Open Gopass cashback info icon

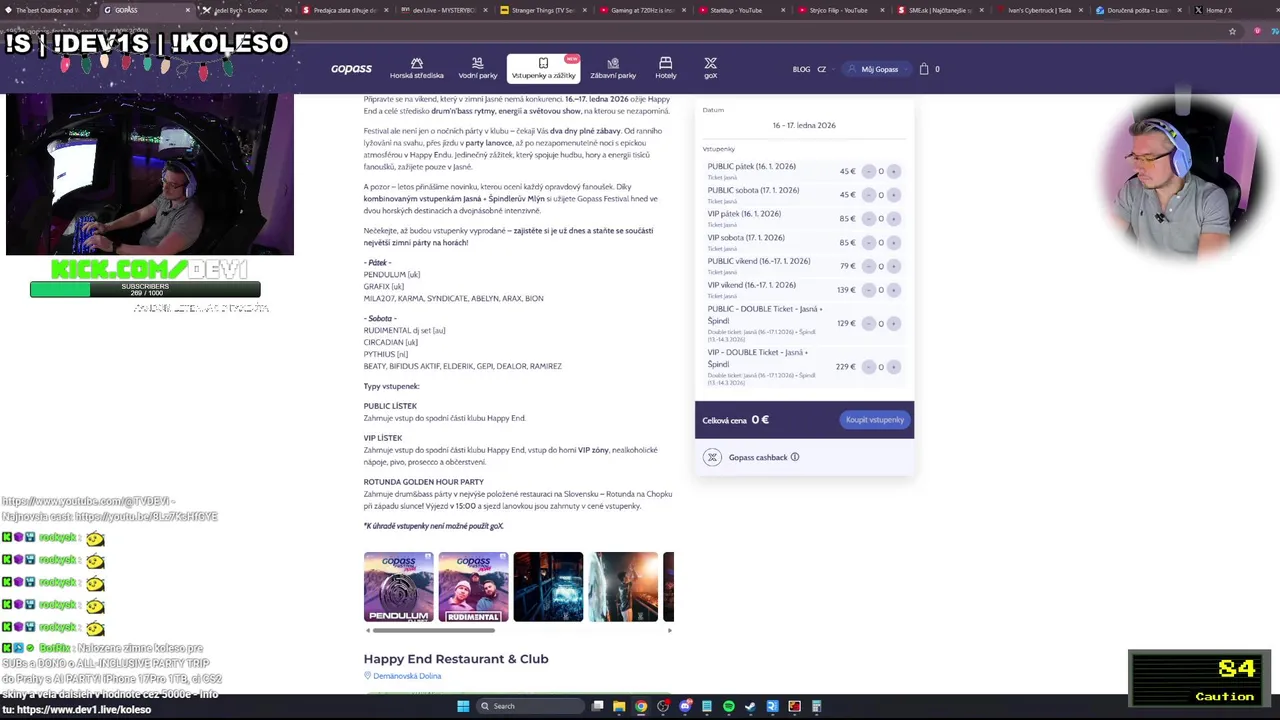(x=795, y=457)
